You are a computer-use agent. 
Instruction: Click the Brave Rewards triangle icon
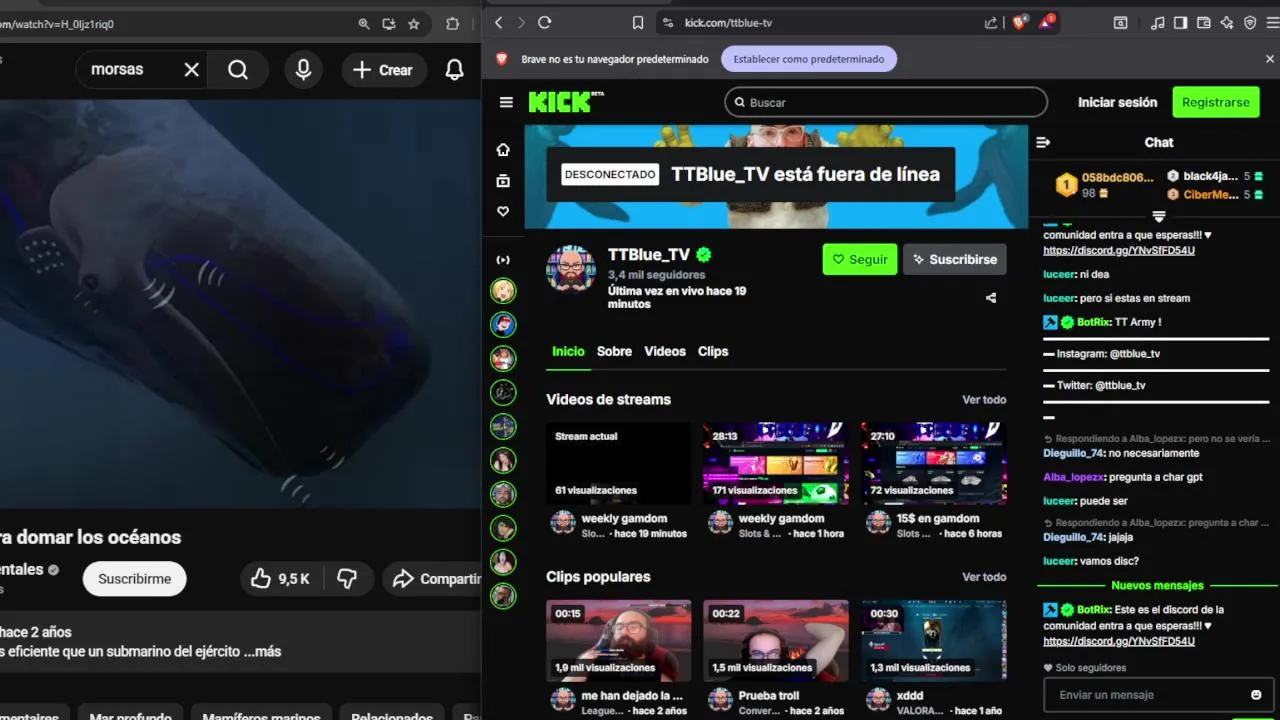[1046, 22]
